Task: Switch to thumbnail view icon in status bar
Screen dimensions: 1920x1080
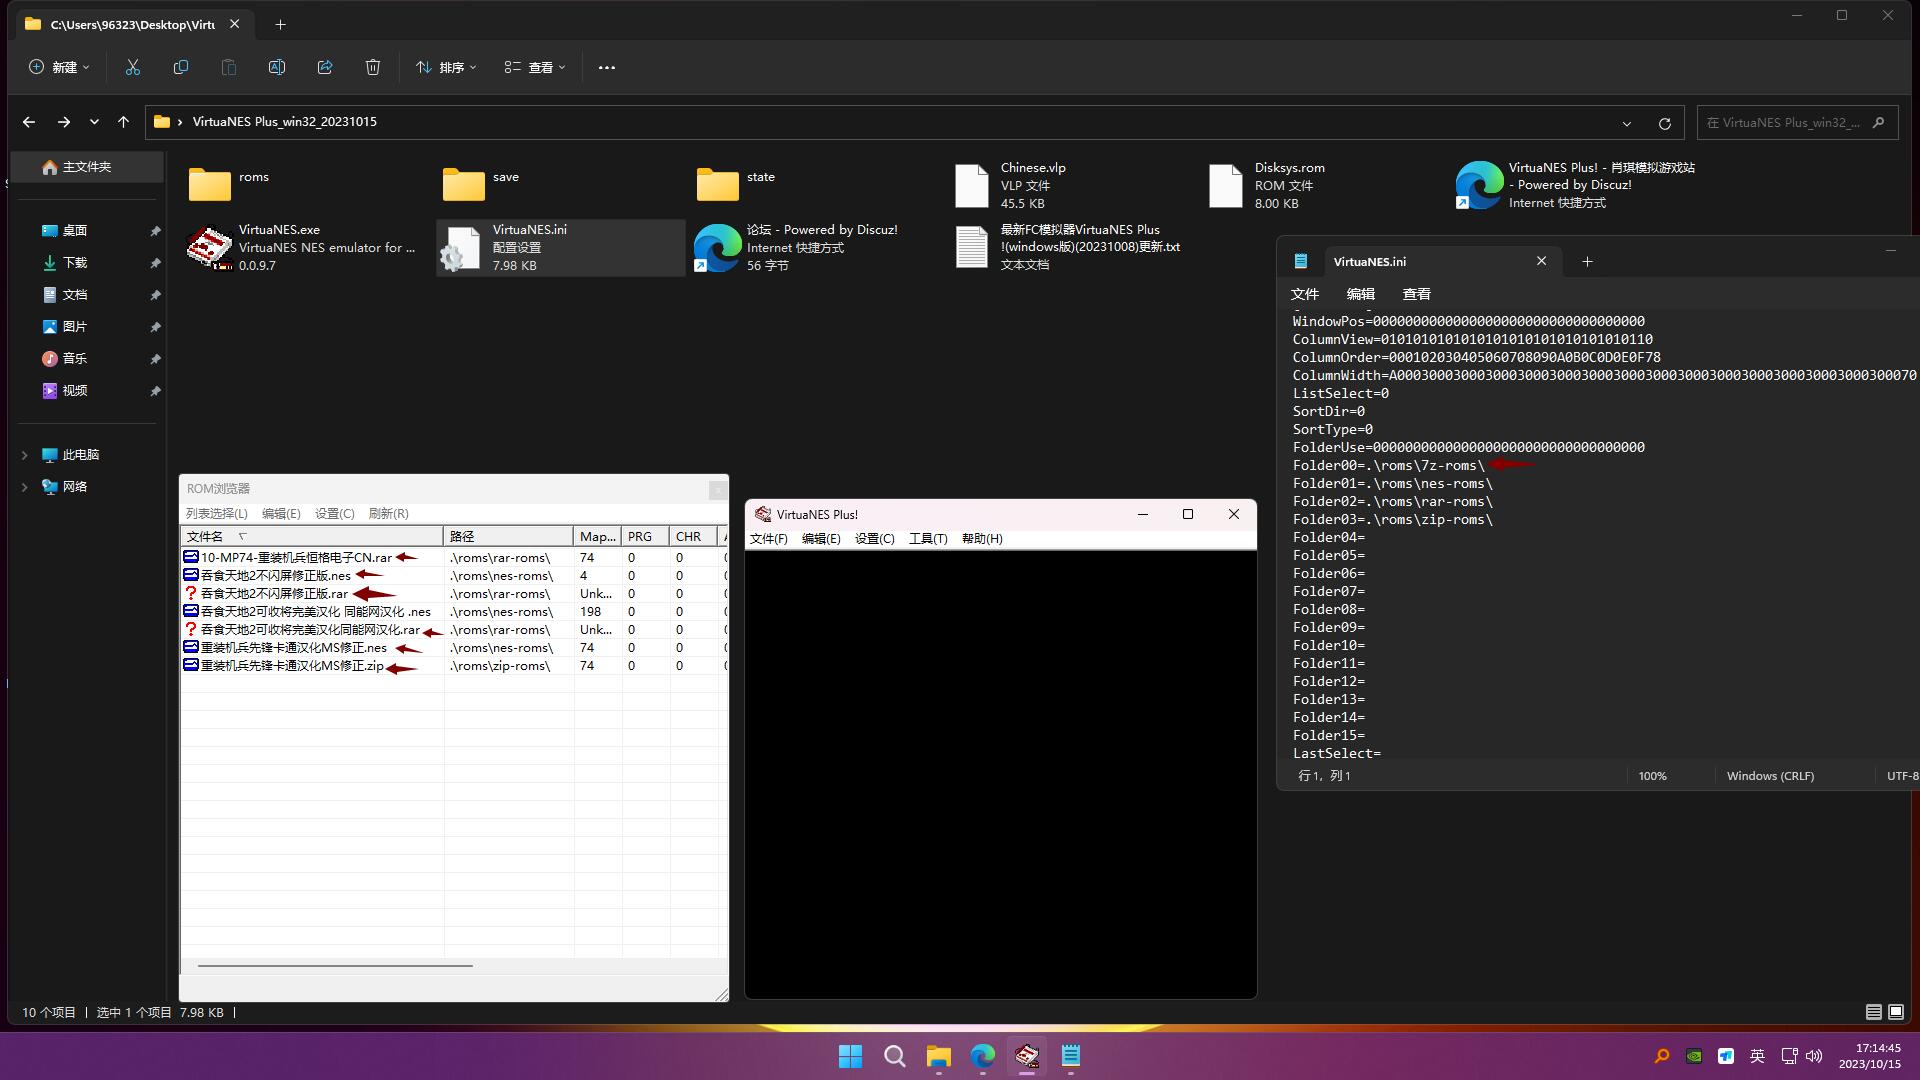Action: point(1895,1012)
